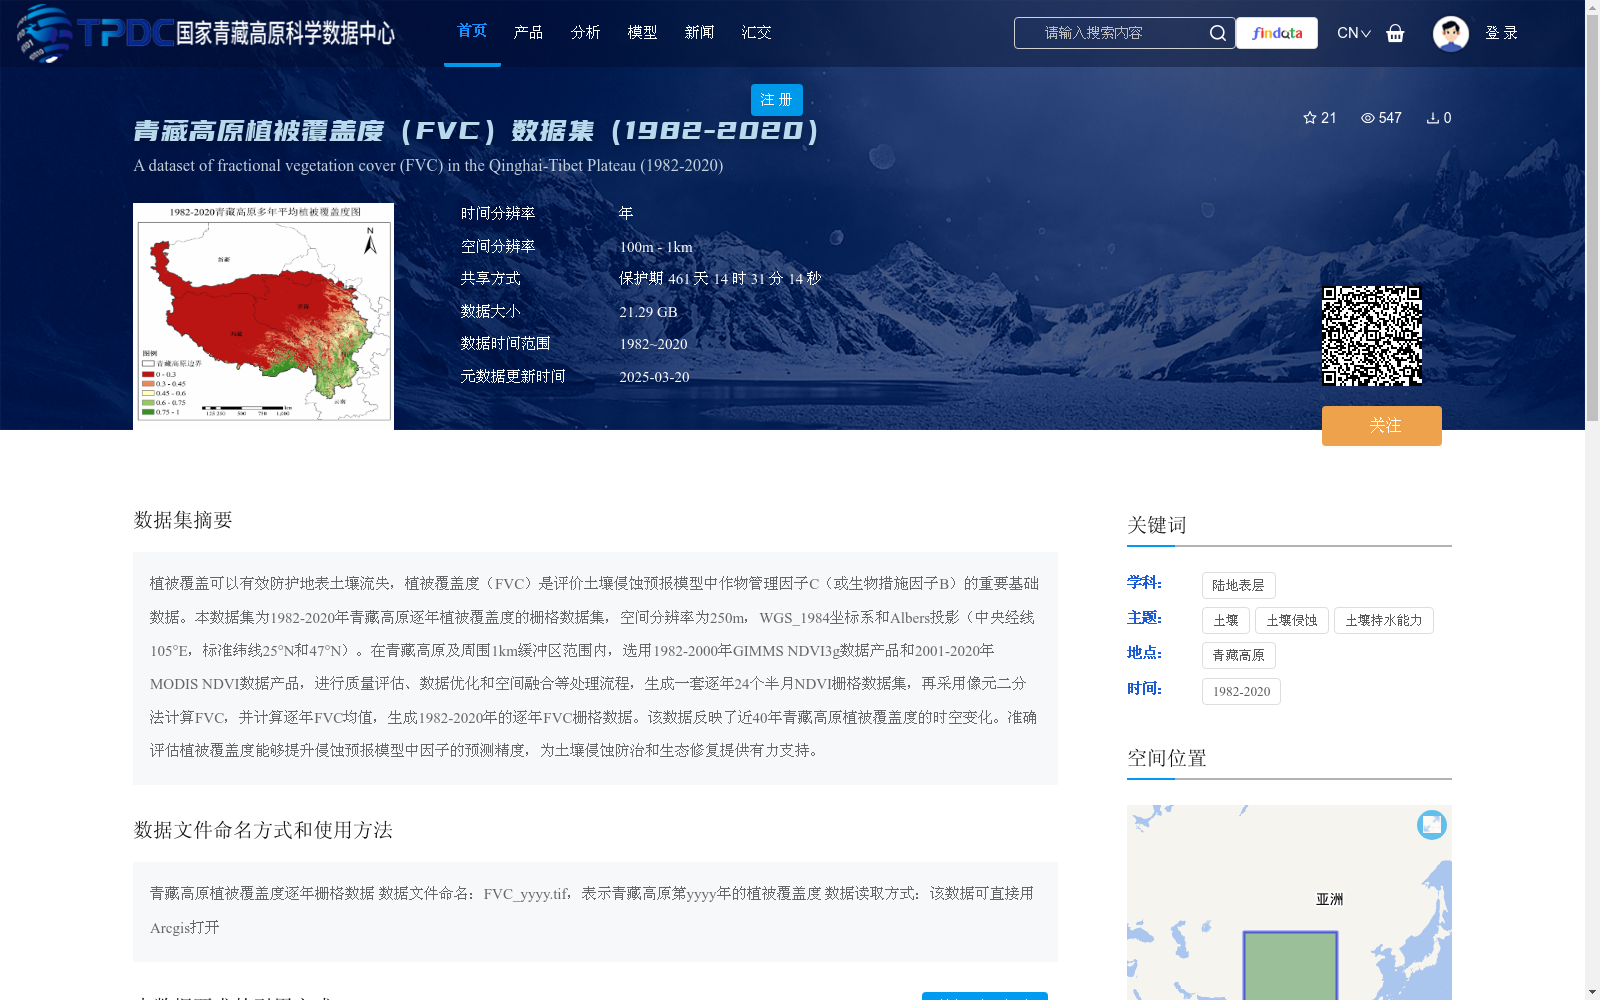
Task: Click the 空间位置 sidebar heading
Action: click(x=1166, y=758)
